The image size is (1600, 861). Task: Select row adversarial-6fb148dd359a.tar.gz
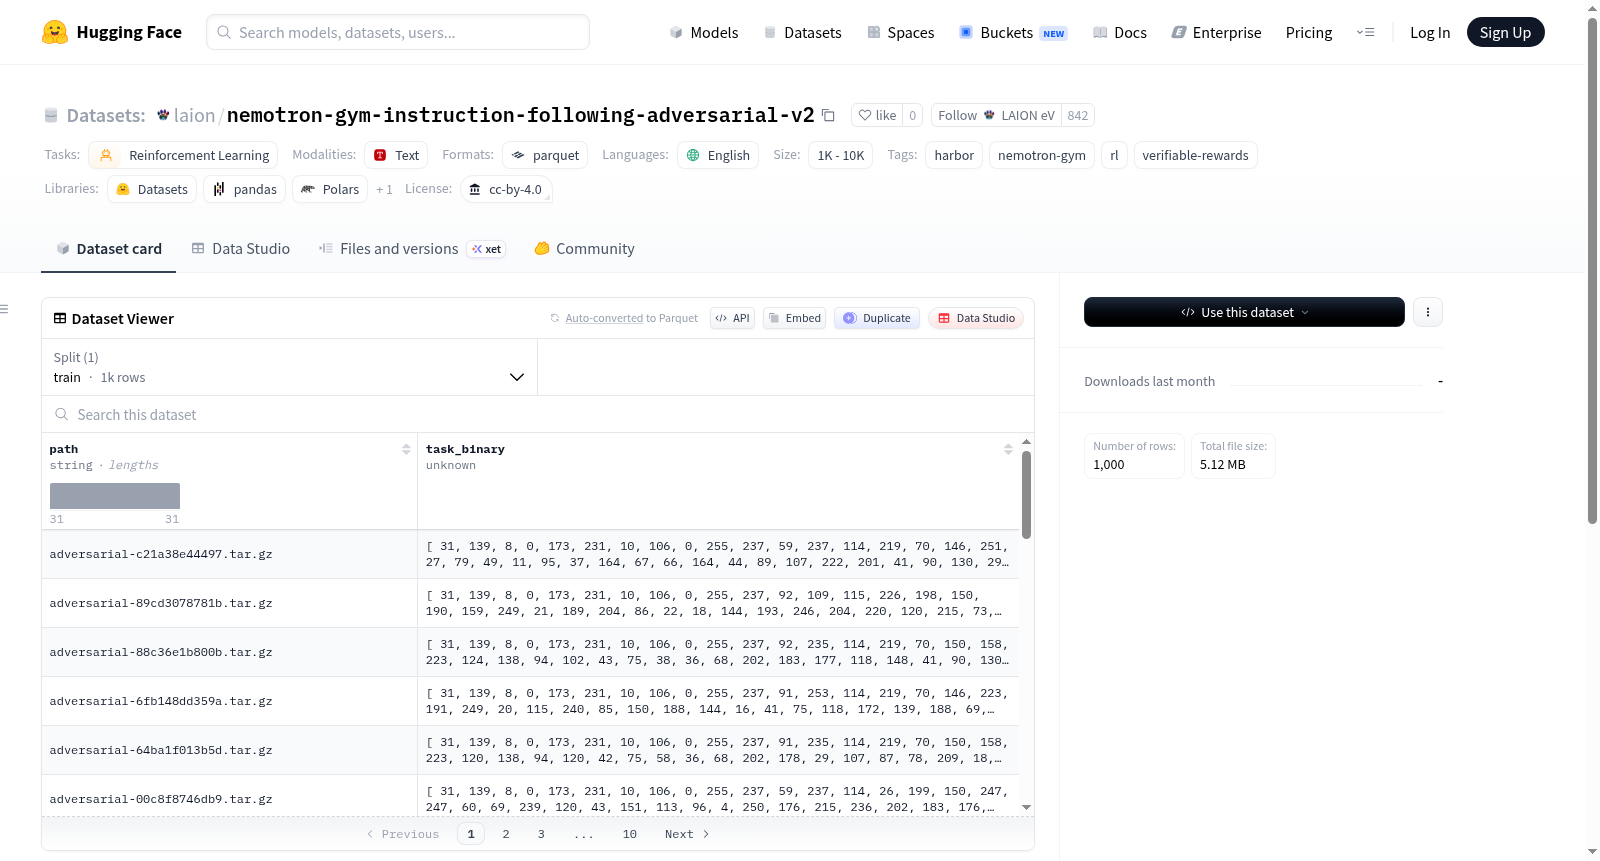coord(530,701)
